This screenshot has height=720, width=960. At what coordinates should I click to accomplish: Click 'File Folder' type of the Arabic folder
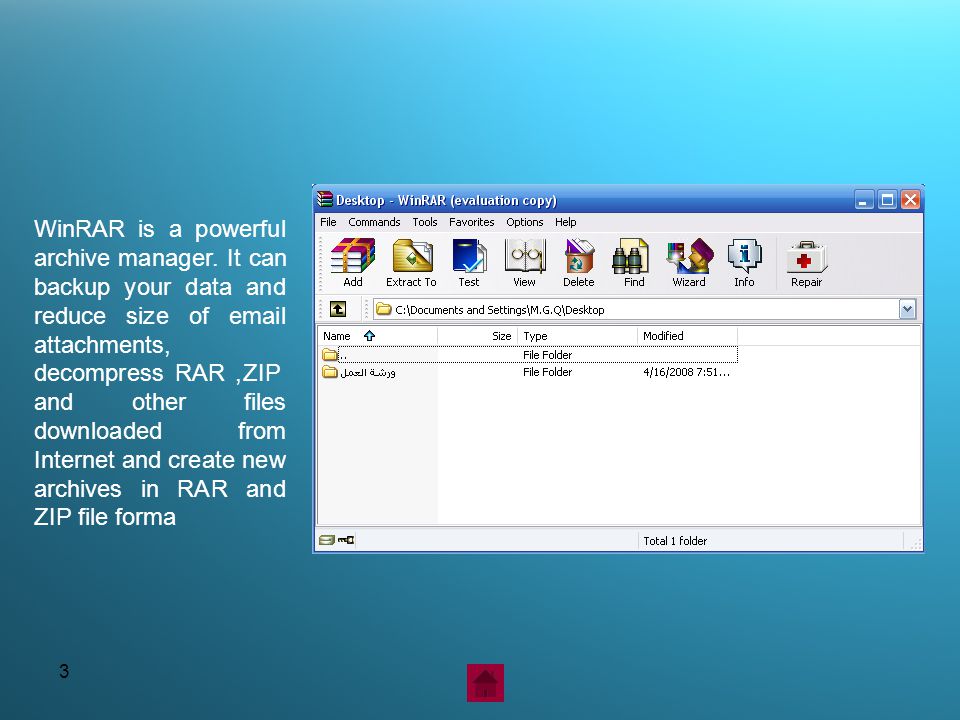547,372
